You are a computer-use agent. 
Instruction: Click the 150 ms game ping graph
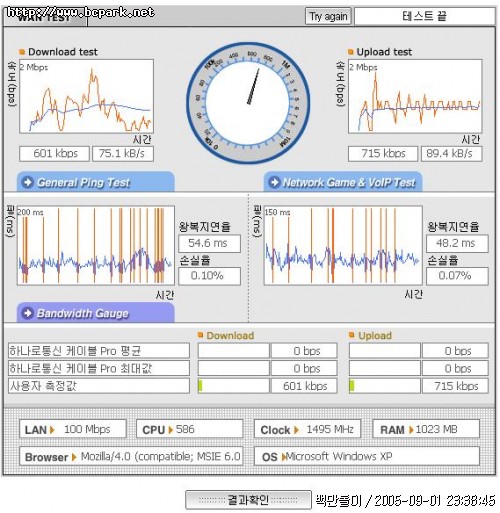(343, 245)
